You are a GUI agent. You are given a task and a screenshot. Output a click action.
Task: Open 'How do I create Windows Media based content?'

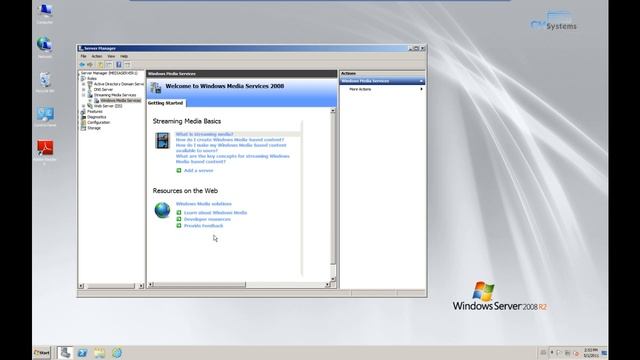230,140
